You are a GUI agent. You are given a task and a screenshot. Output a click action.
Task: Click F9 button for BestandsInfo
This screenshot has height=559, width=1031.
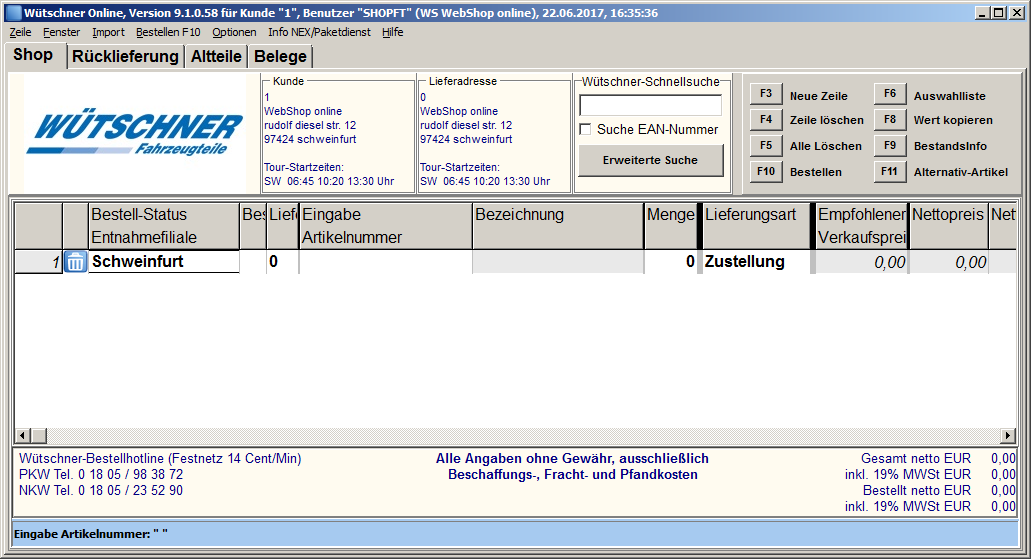pos(890,145)
